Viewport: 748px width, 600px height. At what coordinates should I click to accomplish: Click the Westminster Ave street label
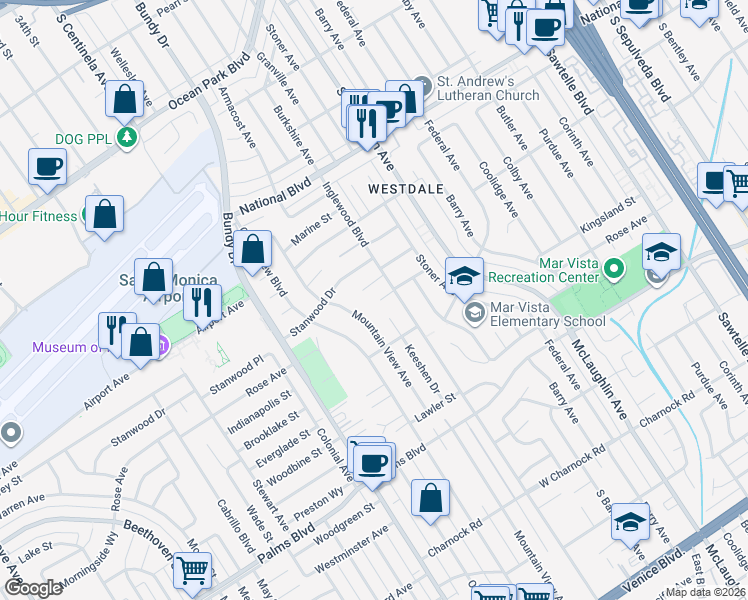point(352,549)
